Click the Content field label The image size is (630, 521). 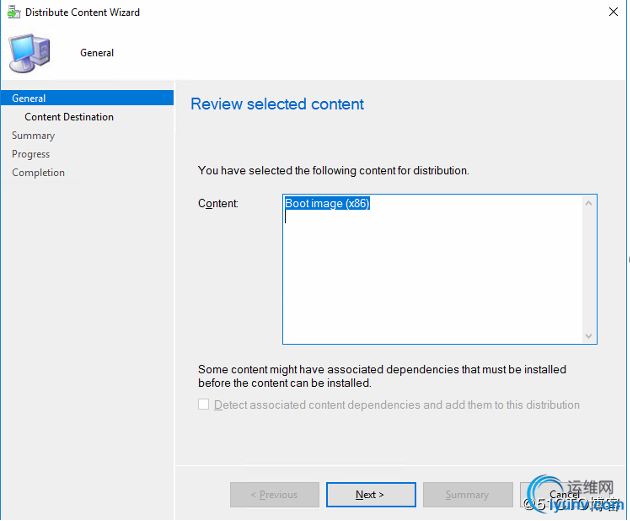pyautogui.click(x=218, y=203)
